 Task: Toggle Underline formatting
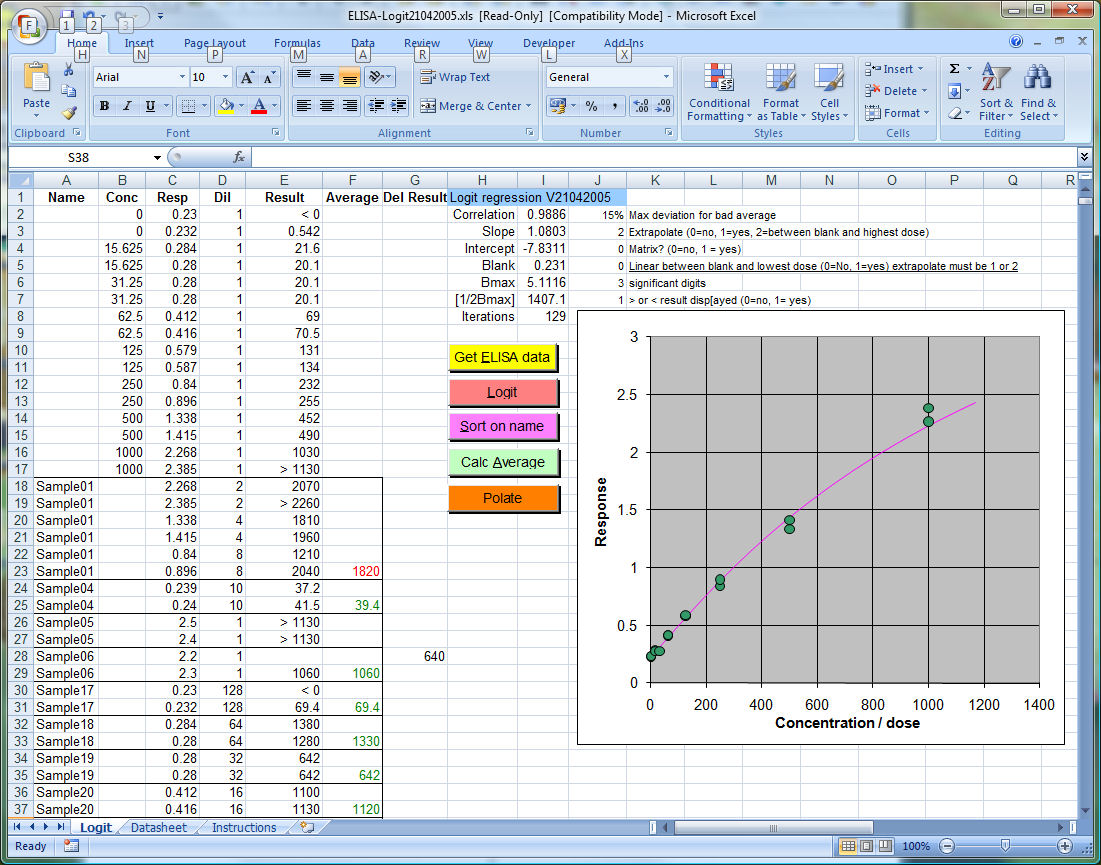point(150,106)
